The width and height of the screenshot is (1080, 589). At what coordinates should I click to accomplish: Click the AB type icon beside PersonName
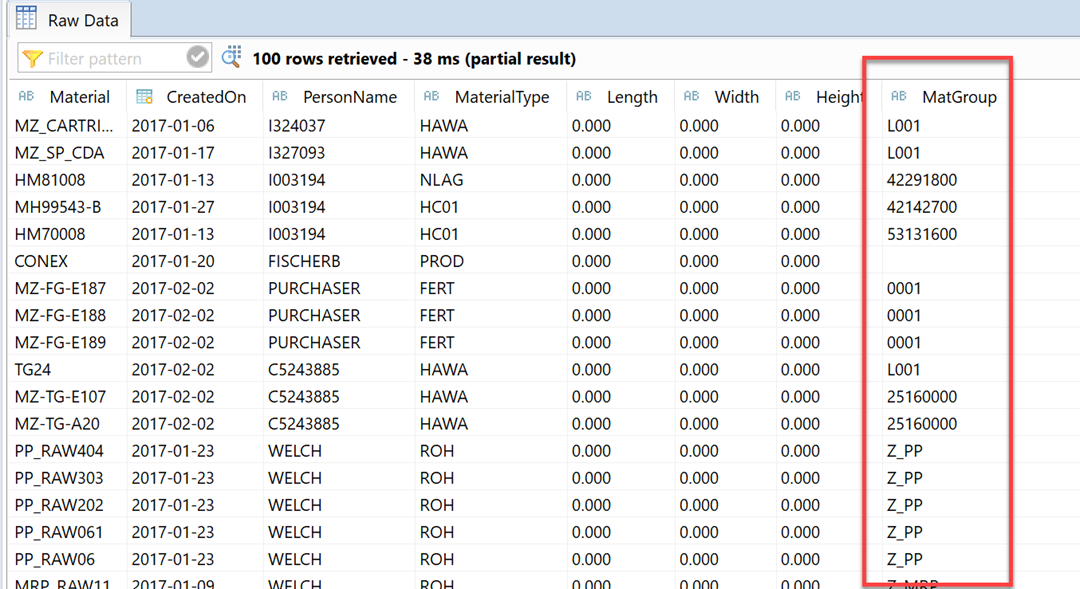pos(280,96)
